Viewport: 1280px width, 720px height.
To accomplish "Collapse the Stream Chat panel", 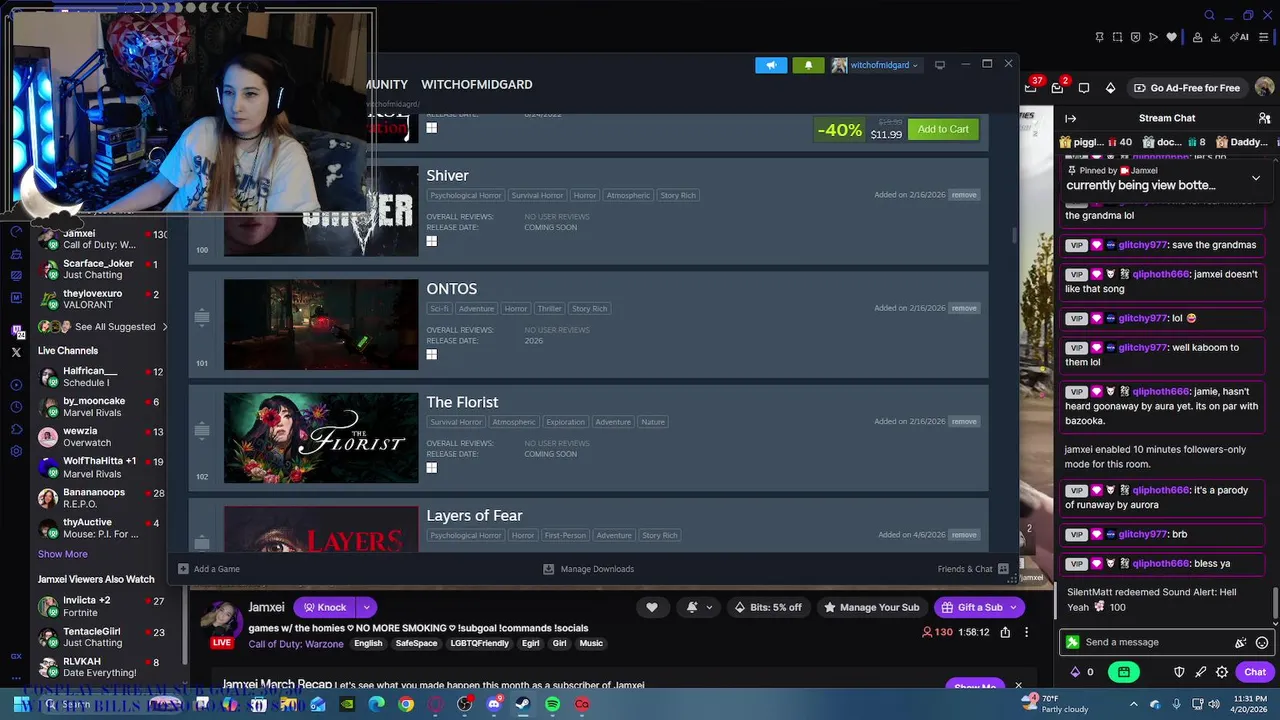I will click(1071, 118).
